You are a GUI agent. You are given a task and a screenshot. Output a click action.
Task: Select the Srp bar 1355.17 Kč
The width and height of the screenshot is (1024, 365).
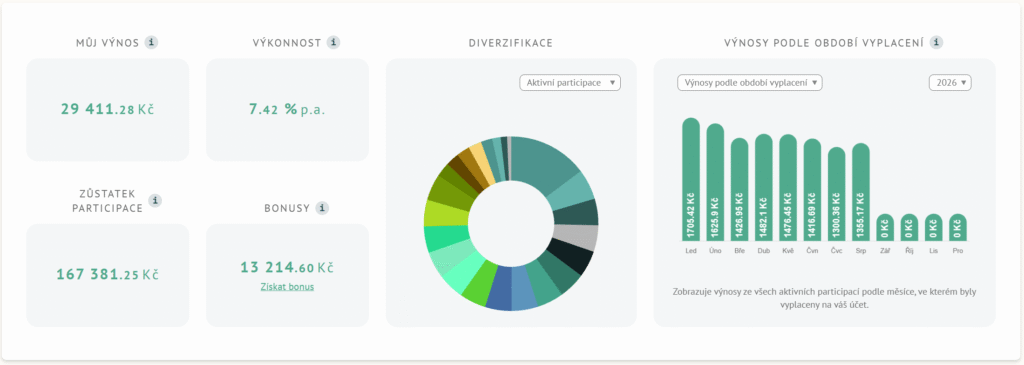pos(861,191)
